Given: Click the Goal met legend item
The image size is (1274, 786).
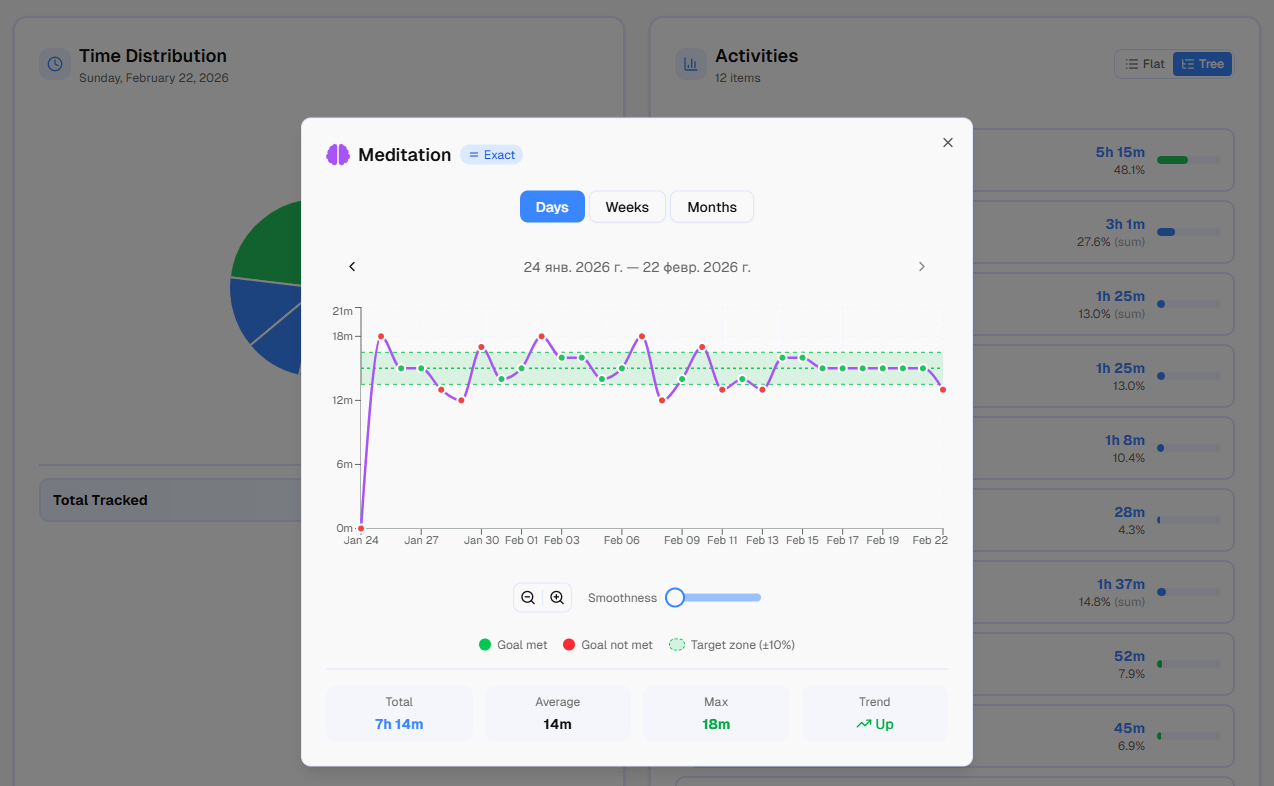Looking at the screenshot, I should tap(513, 645).
